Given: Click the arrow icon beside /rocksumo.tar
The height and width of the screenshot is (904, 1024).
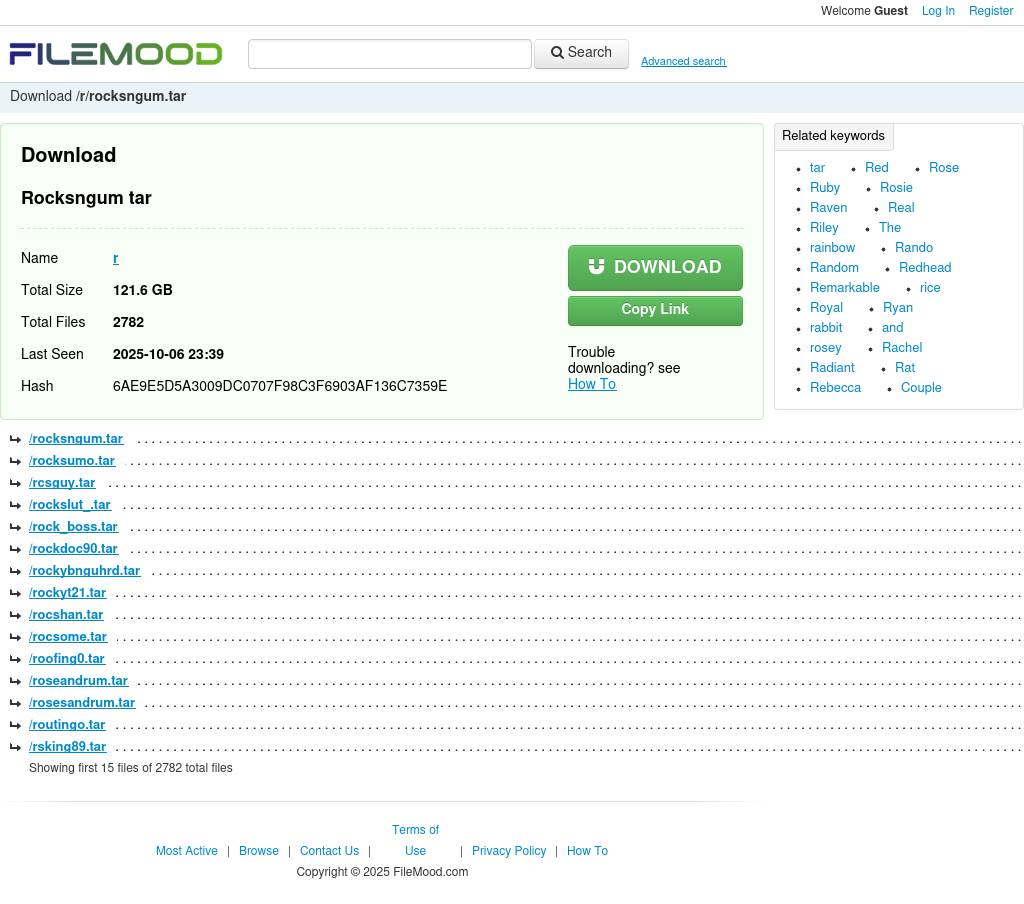Looking at the screenshot, I should (x=15, y=462).
